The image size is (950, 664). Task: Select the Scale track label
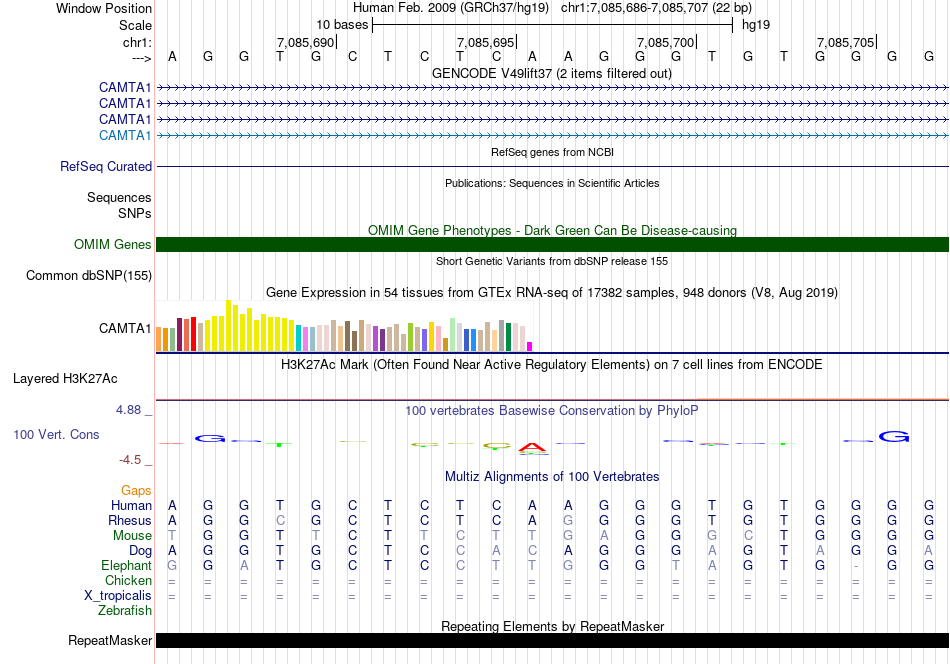135,25
